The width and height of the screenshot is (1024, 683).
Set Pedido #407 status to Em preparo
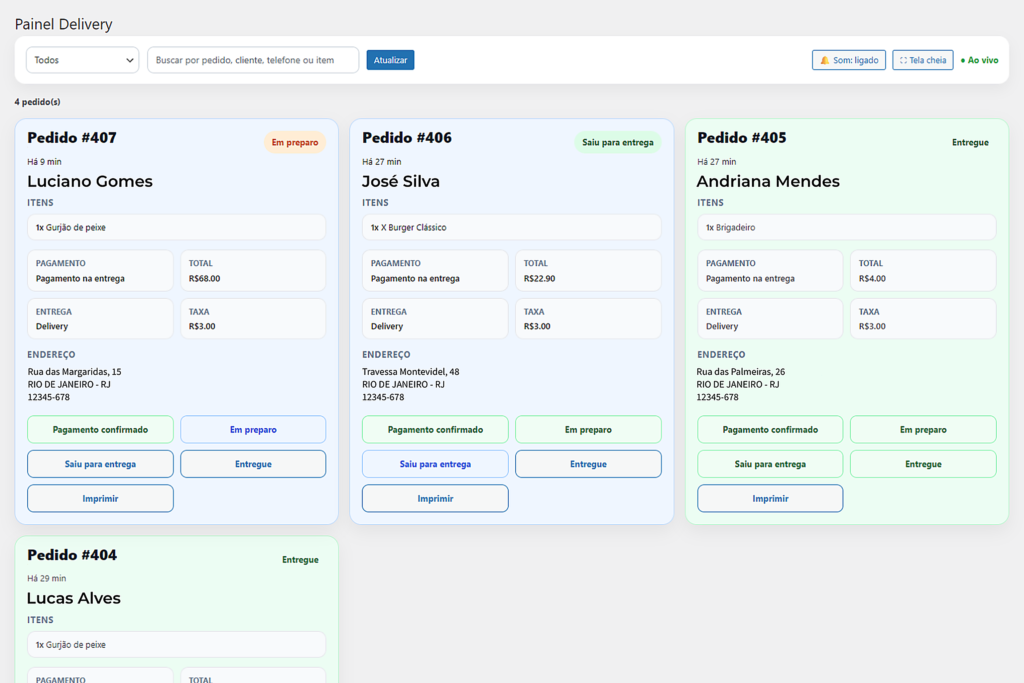[x=253, y=429]
